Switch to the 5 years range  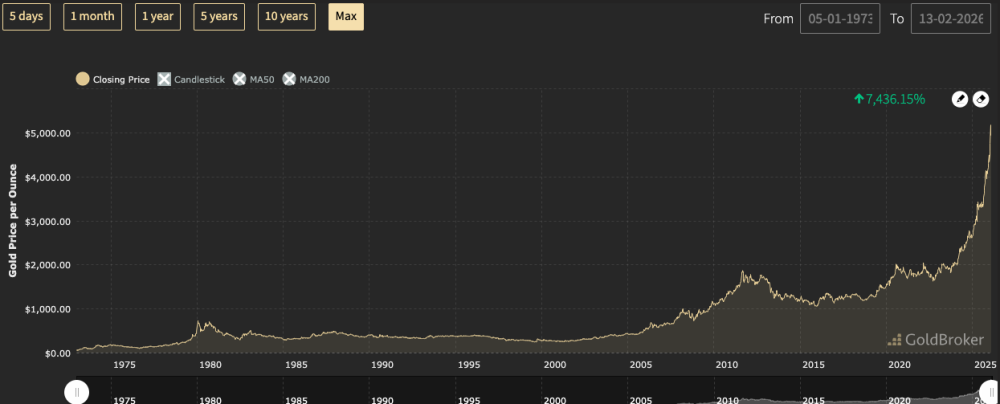(x=218, y=16)
